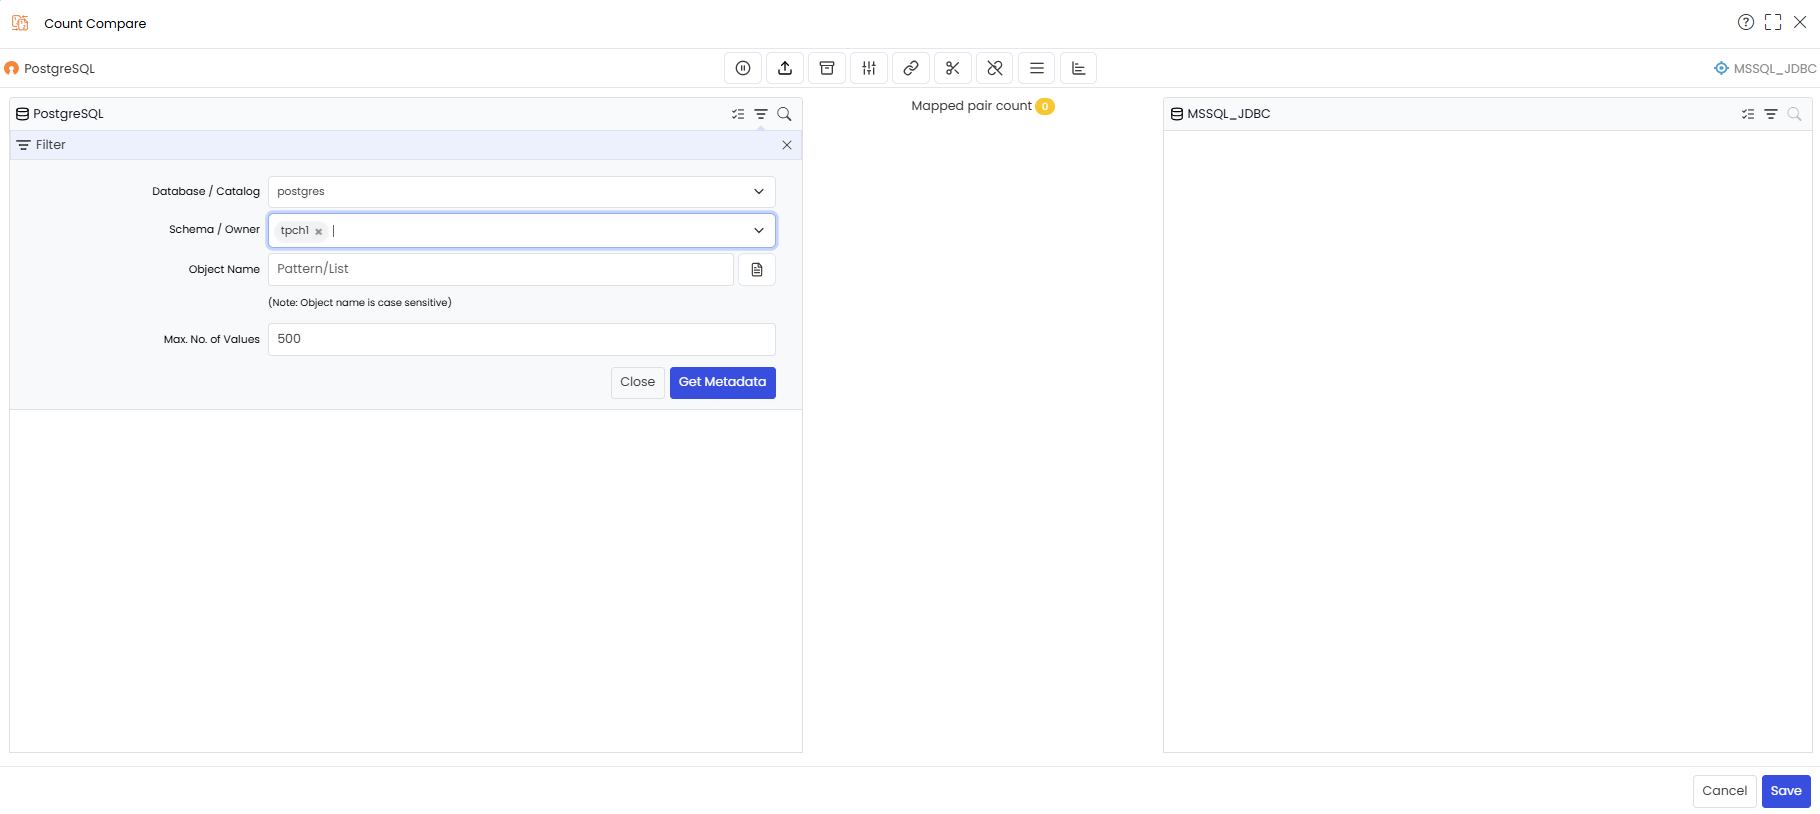
Task: Click the upload/export icon in the toolbar
Action: pos(785,68)
